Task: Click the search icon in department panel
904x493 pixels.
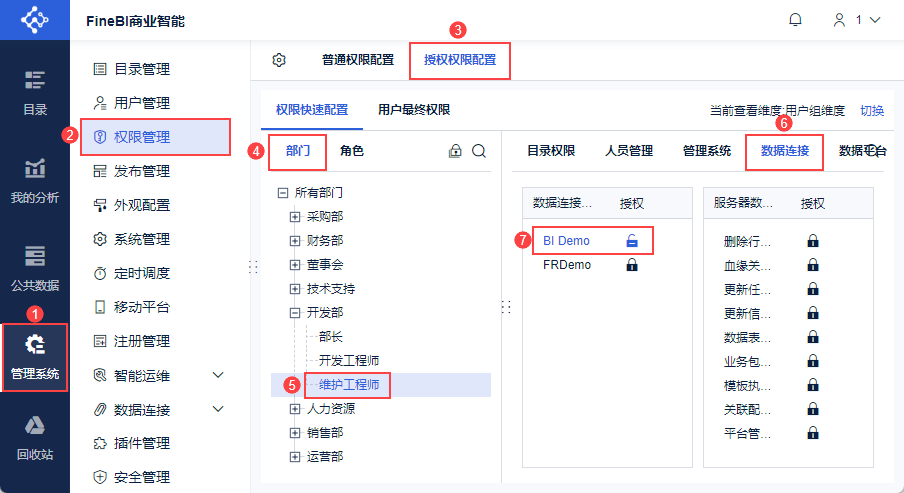Action: click(x=479, y=151)
